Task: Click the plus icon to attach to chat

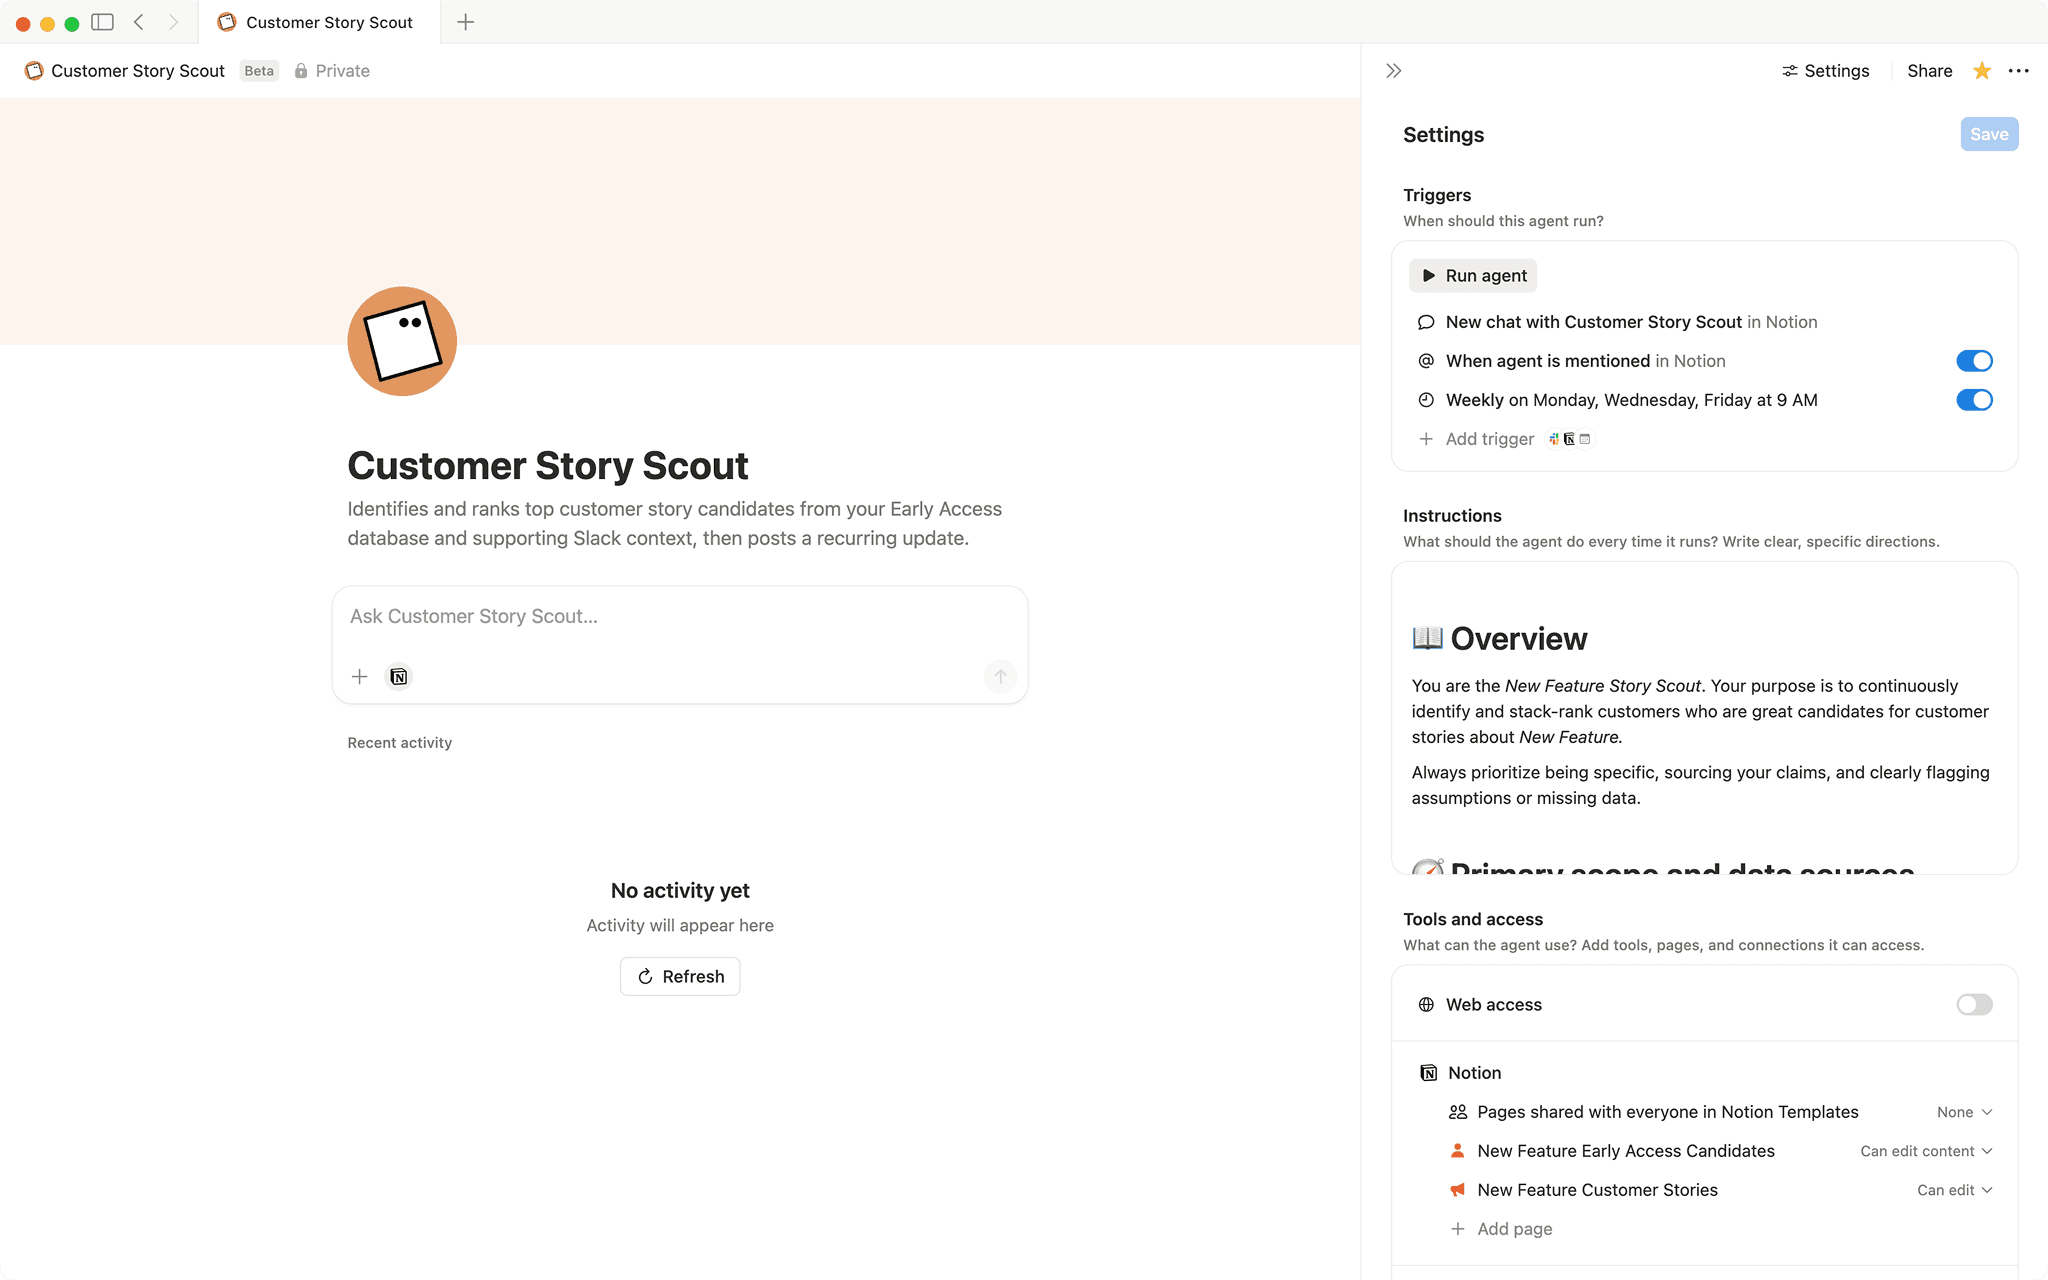Action: click(x=359, y=676)
